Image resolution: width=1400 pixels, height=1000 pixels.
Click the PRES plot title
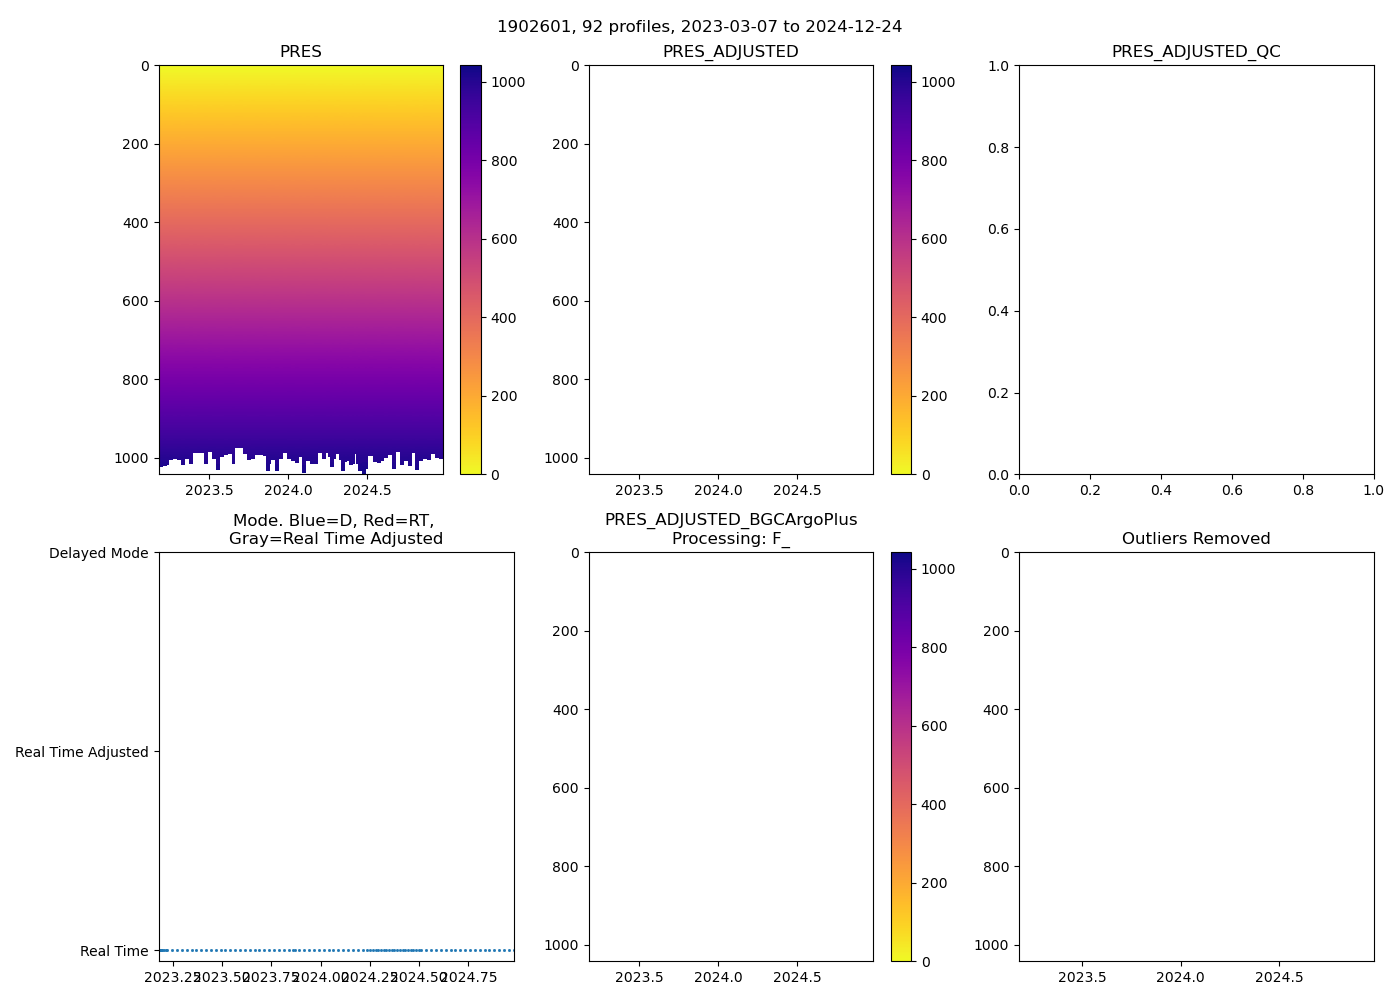tap(301, 52)
